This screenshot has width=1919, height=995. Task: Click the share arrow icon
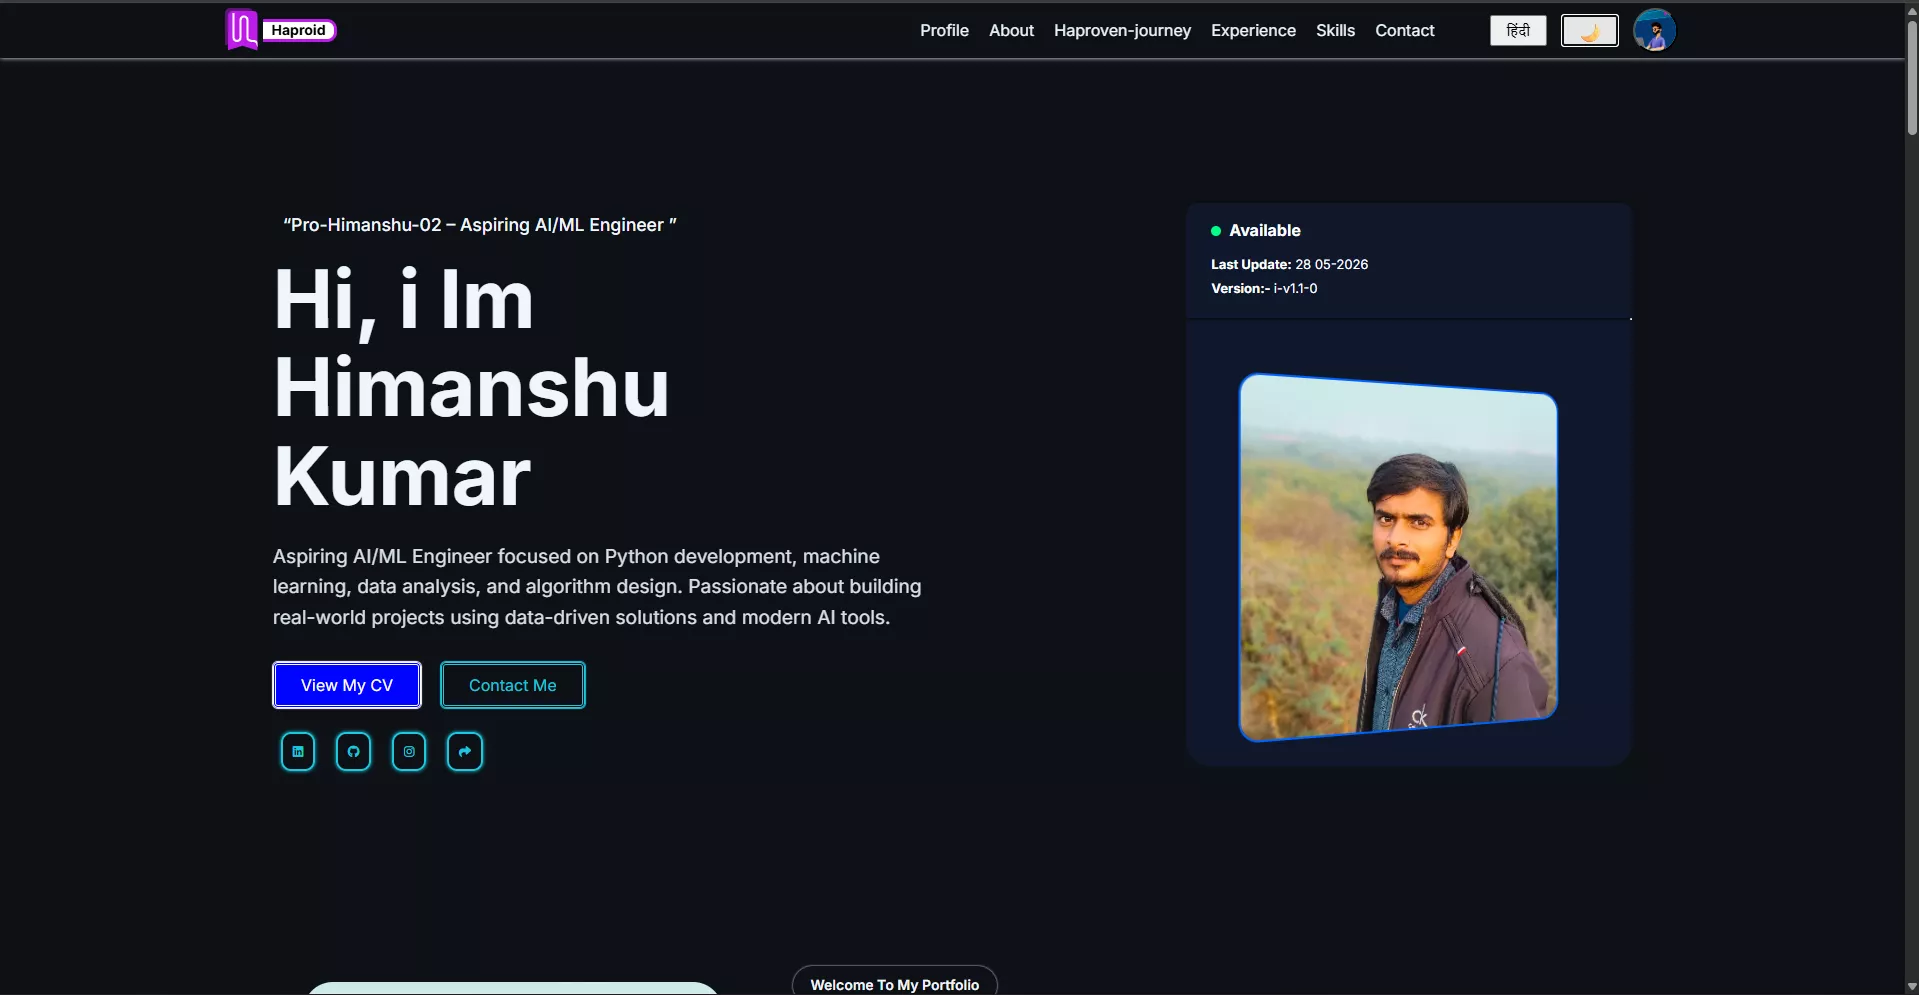(465, 752)
